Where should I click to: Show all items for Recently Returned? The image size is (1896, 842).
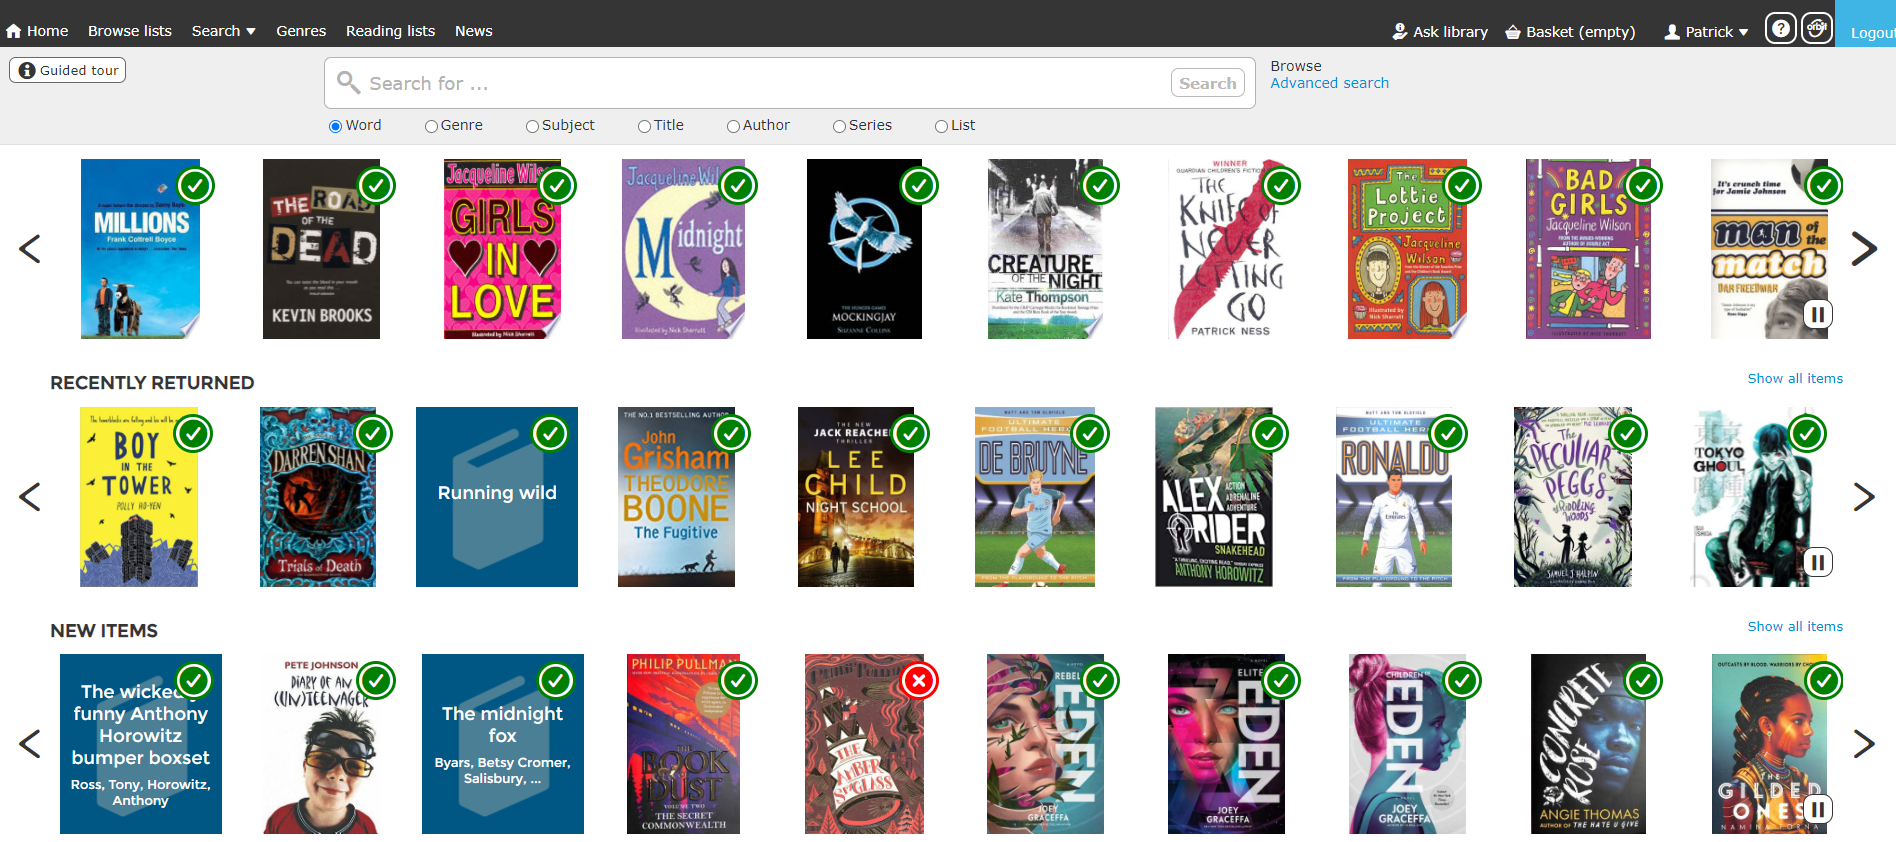1795,378
